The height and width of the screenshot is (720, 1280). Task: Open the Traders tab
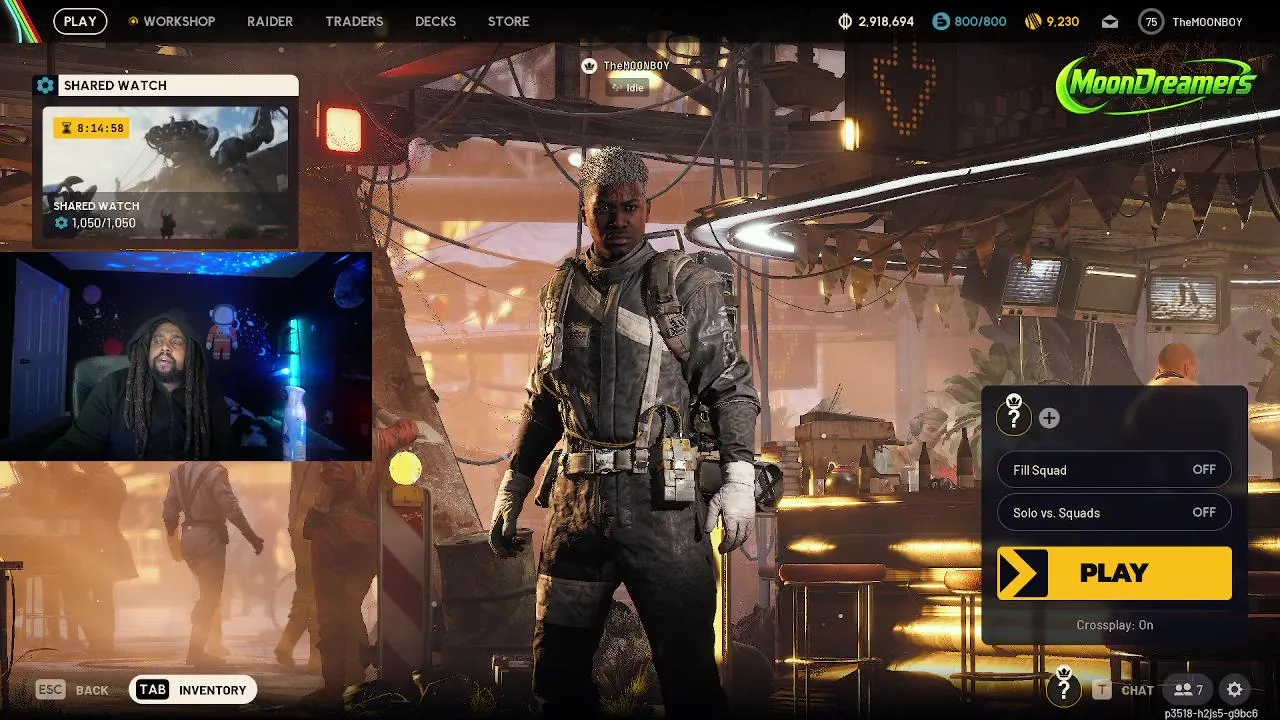(354, 21)
